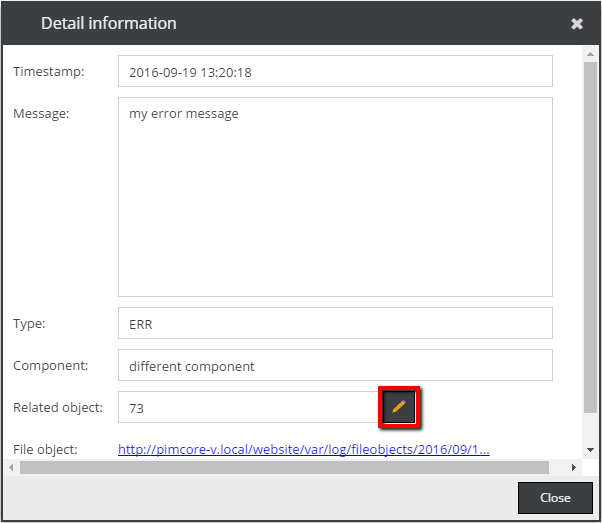This screenshot has height=523, width=602.
Task: Click the horizontal scrollbar right arrow
Action: [574, 467]
